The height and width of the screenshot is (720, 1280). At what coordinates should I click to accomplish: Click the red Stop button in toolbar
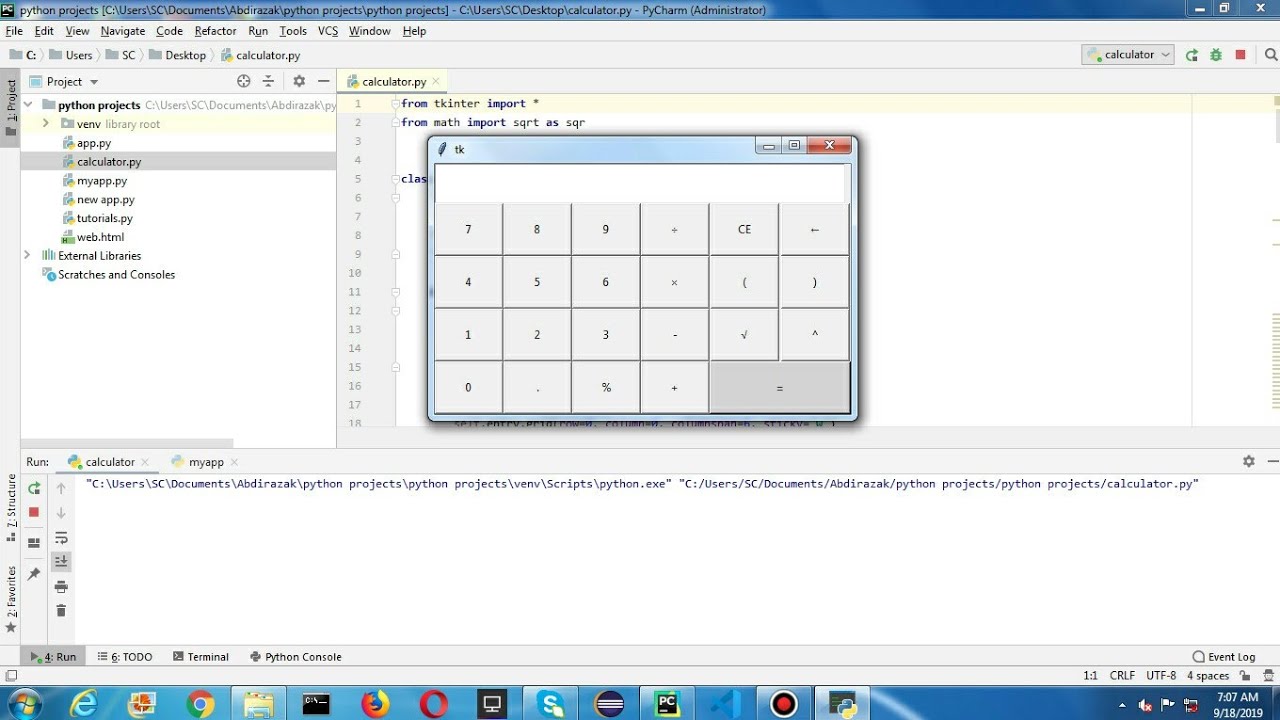(x=1241, y=55)
